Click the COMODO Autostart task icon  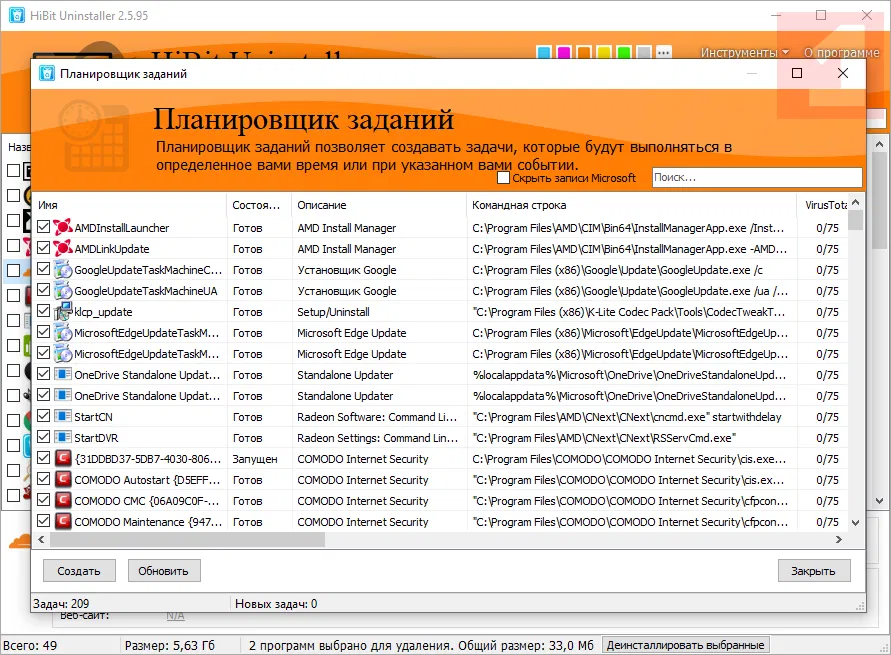pyautogui.click(x=63, y=479)
